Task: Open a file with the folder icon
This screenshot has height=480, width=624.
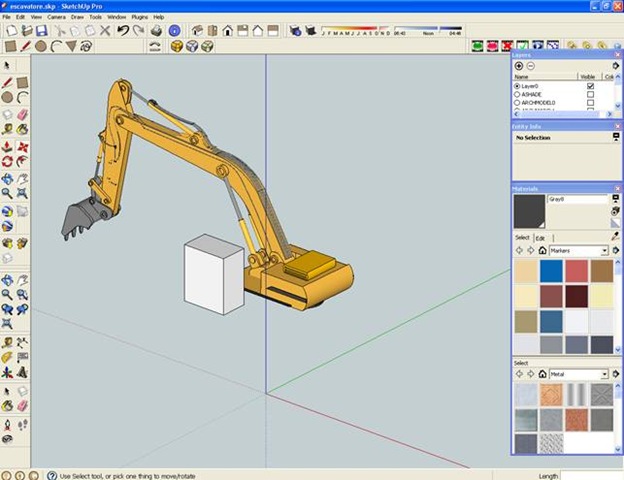Action: pyautogui.click(x=27, y=31)
